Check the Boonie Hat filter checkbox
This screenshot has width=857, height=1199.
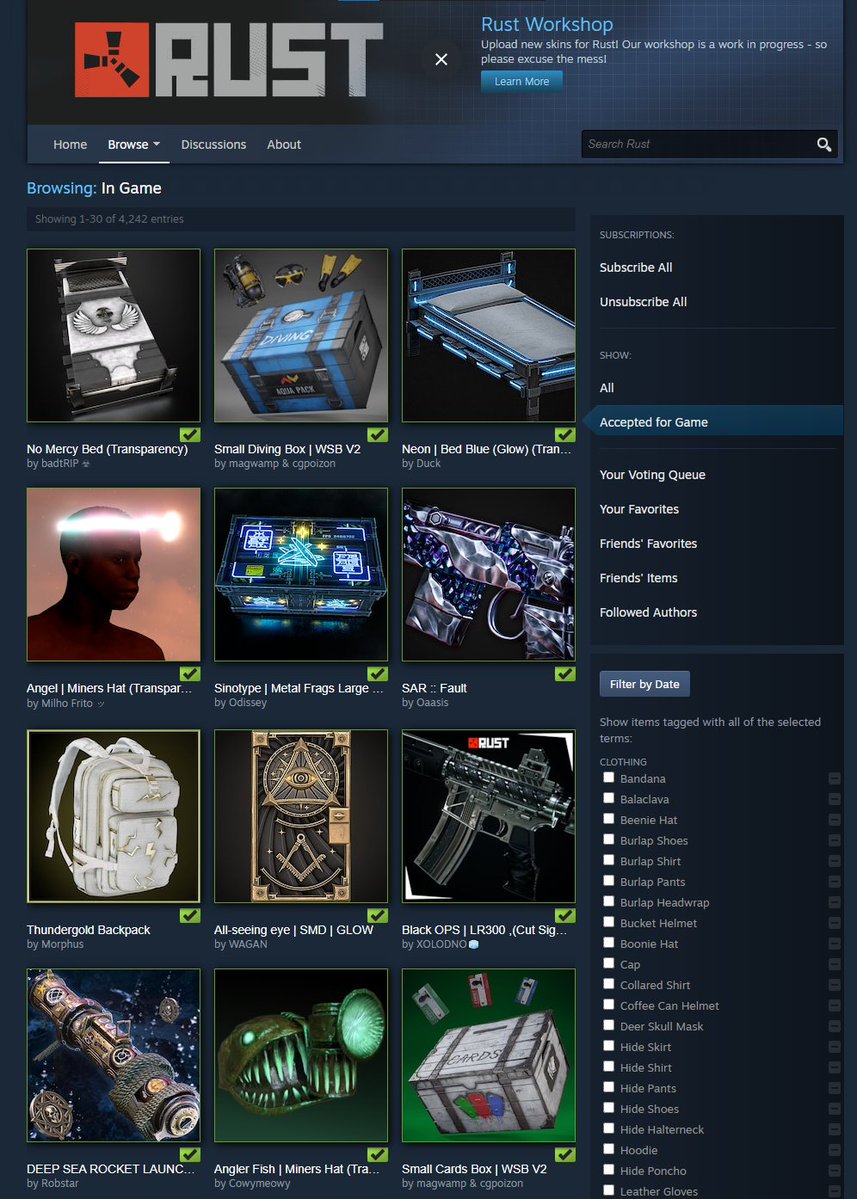[609, 942]
